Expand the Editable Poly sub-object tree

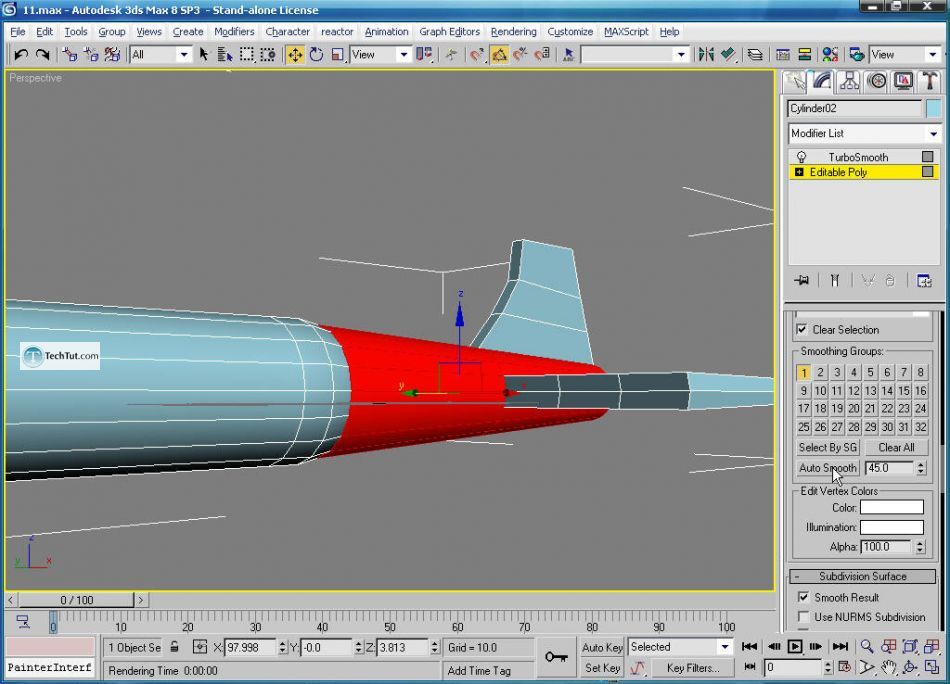[x=799, y=172]
